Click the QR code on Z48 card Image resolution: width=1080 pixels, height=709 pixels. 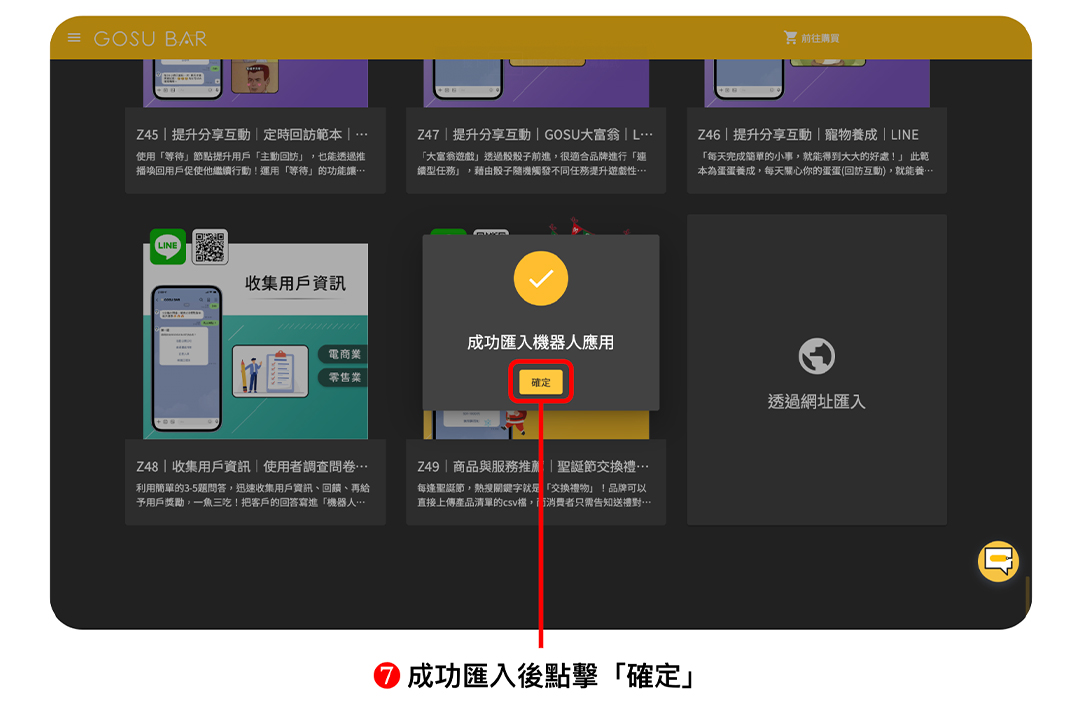point(210,247)
